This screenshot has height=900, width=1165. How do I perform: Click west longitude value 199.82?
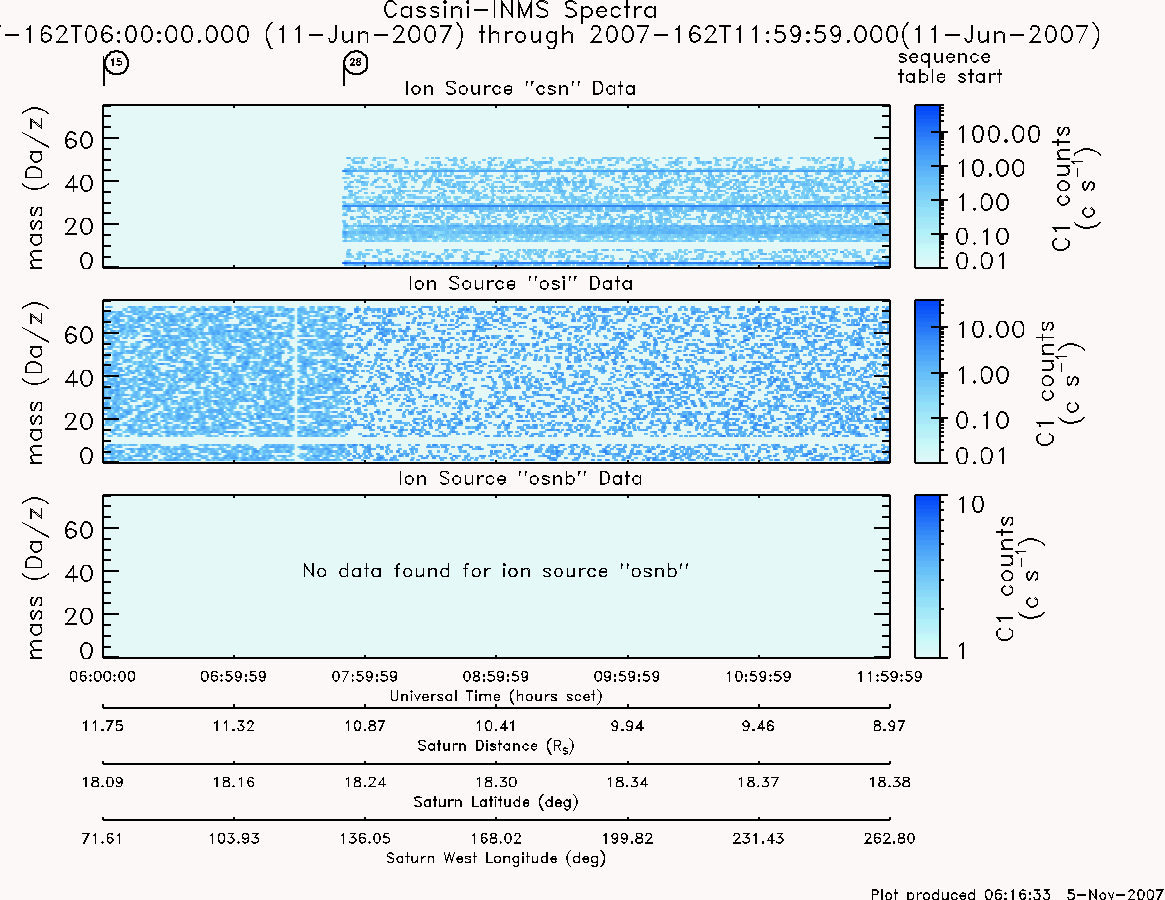click(x=626, y=839)
